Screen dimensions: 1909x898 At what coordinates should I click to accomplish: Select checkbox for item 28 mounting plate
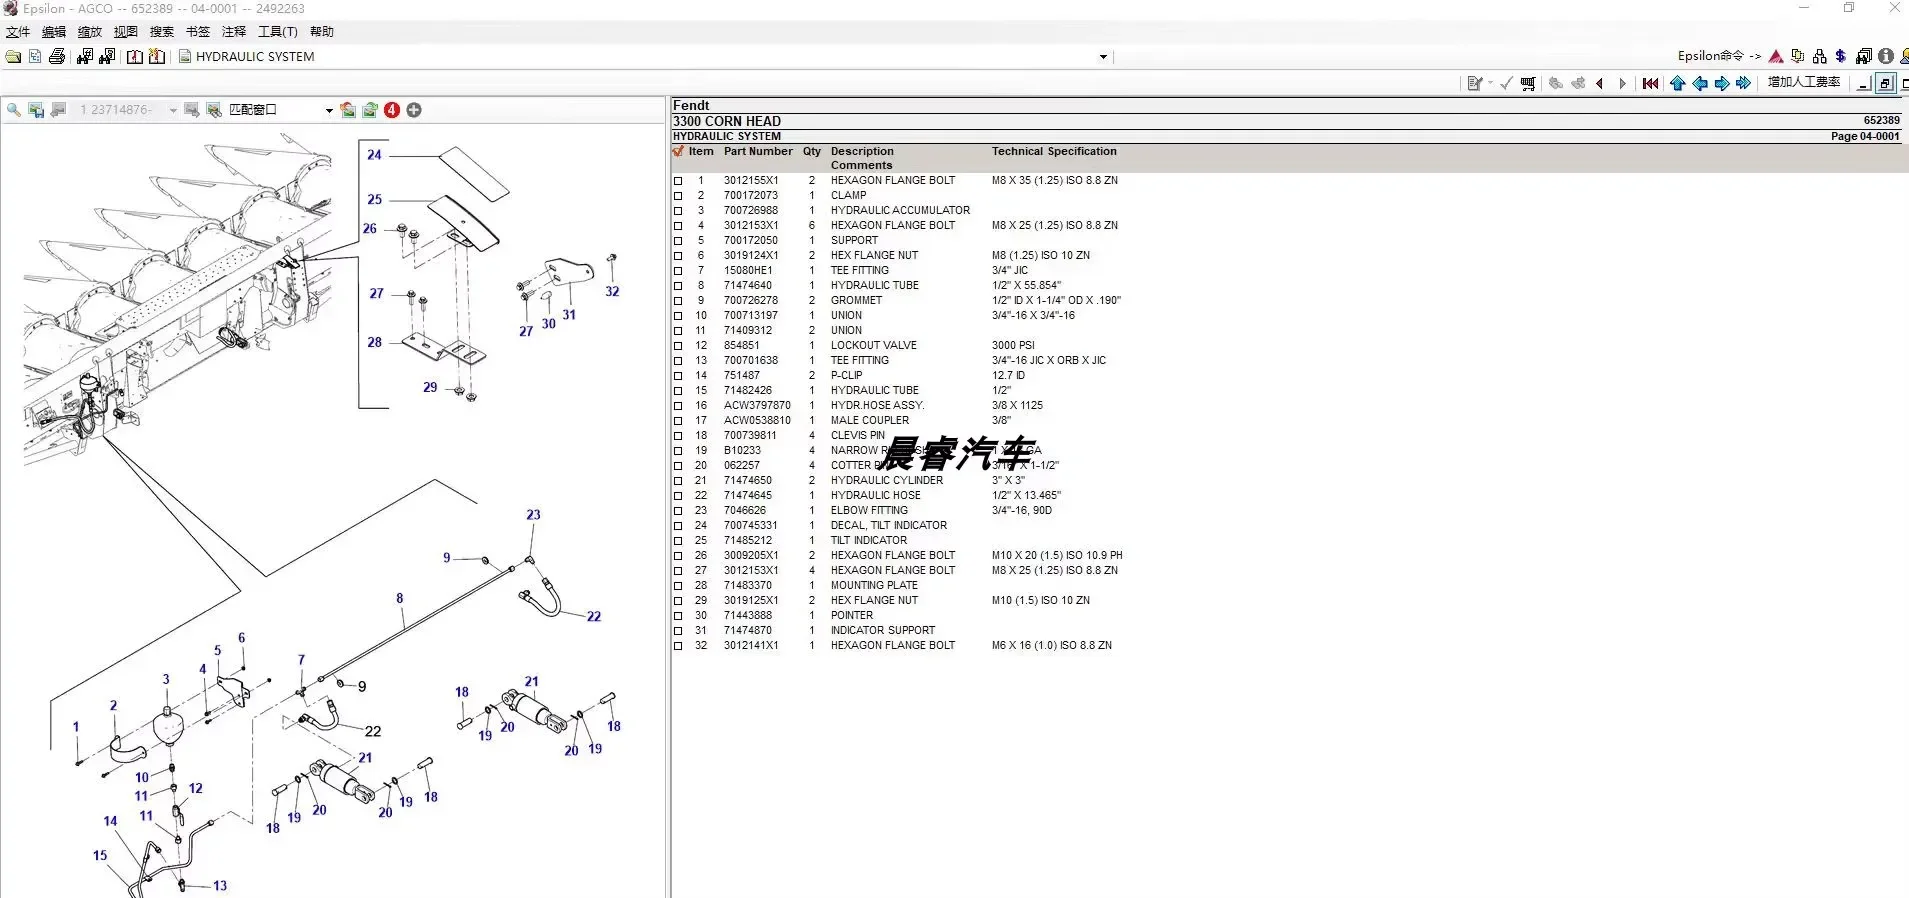point(678,586)
